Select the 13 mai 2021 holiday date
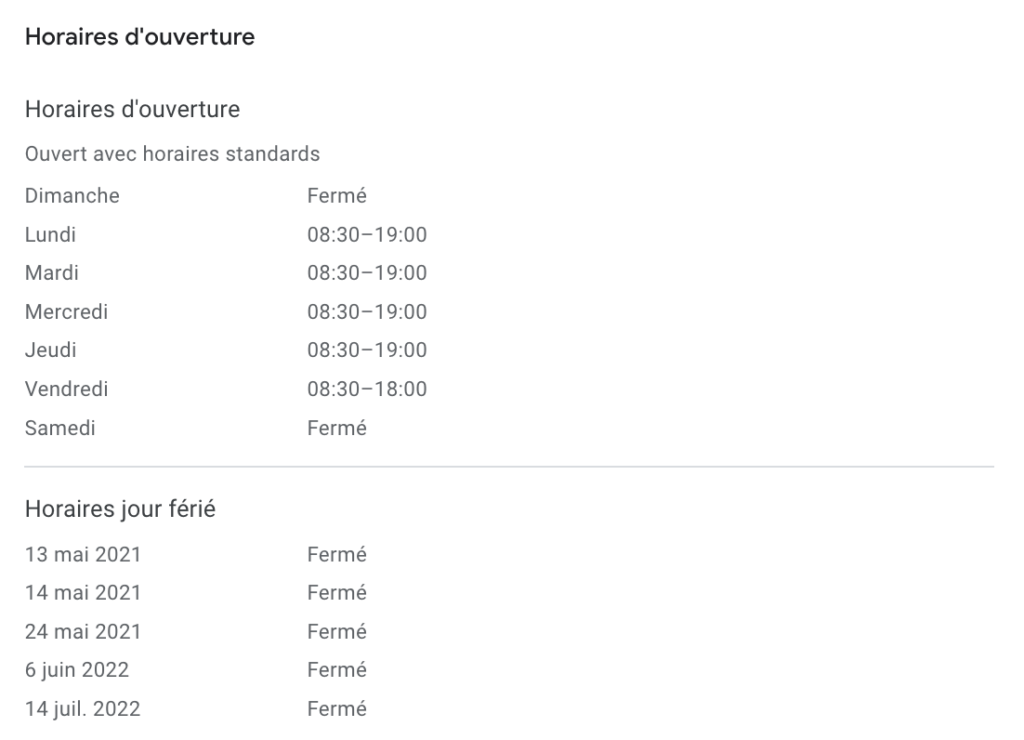 coord(83,554)
